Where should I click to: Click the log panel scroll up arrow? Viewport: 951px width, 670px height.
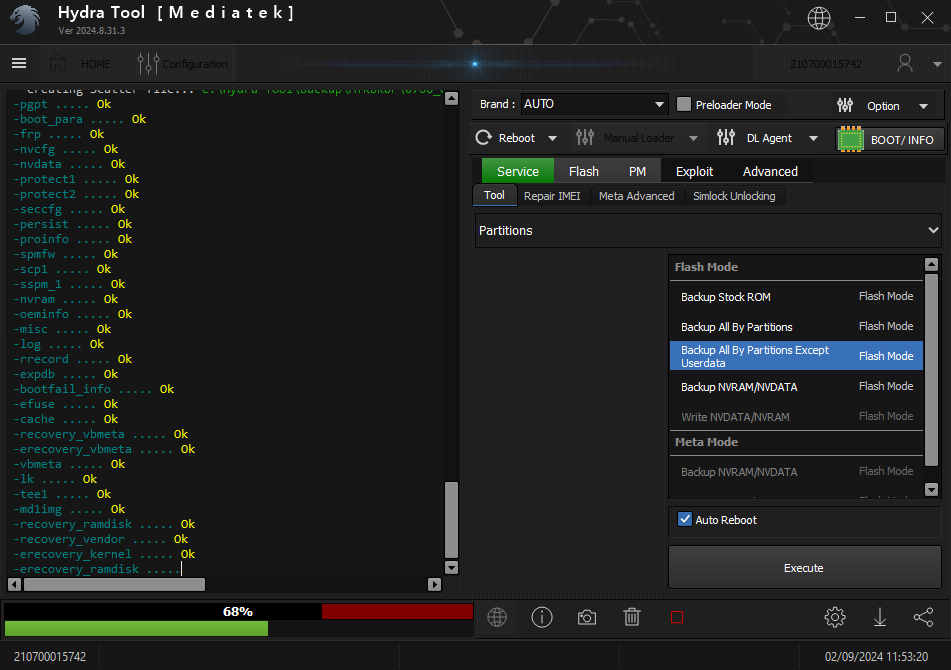[451, 98]
